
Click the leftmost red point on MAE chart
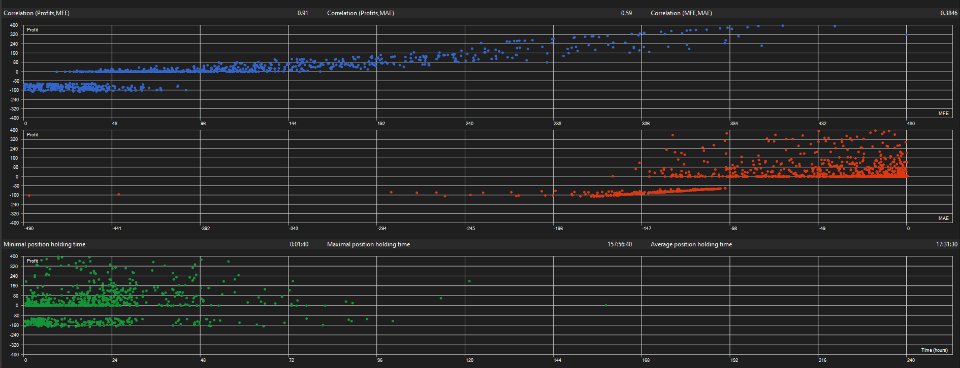coord(29,195)
